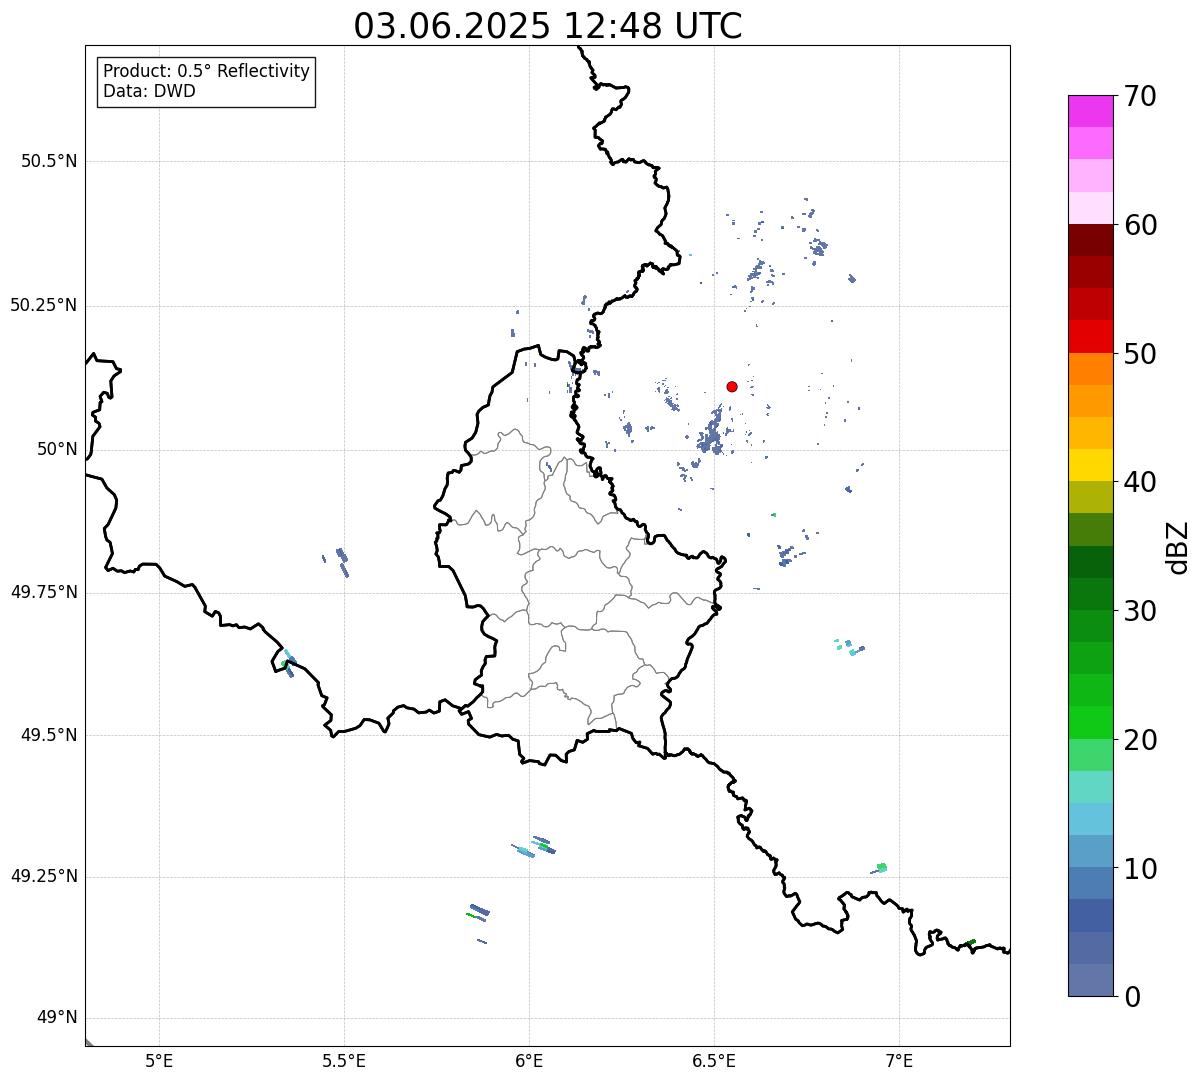Click the yellow colorbar segment above 40
1202x1081 pixels.
(1090, 465)
